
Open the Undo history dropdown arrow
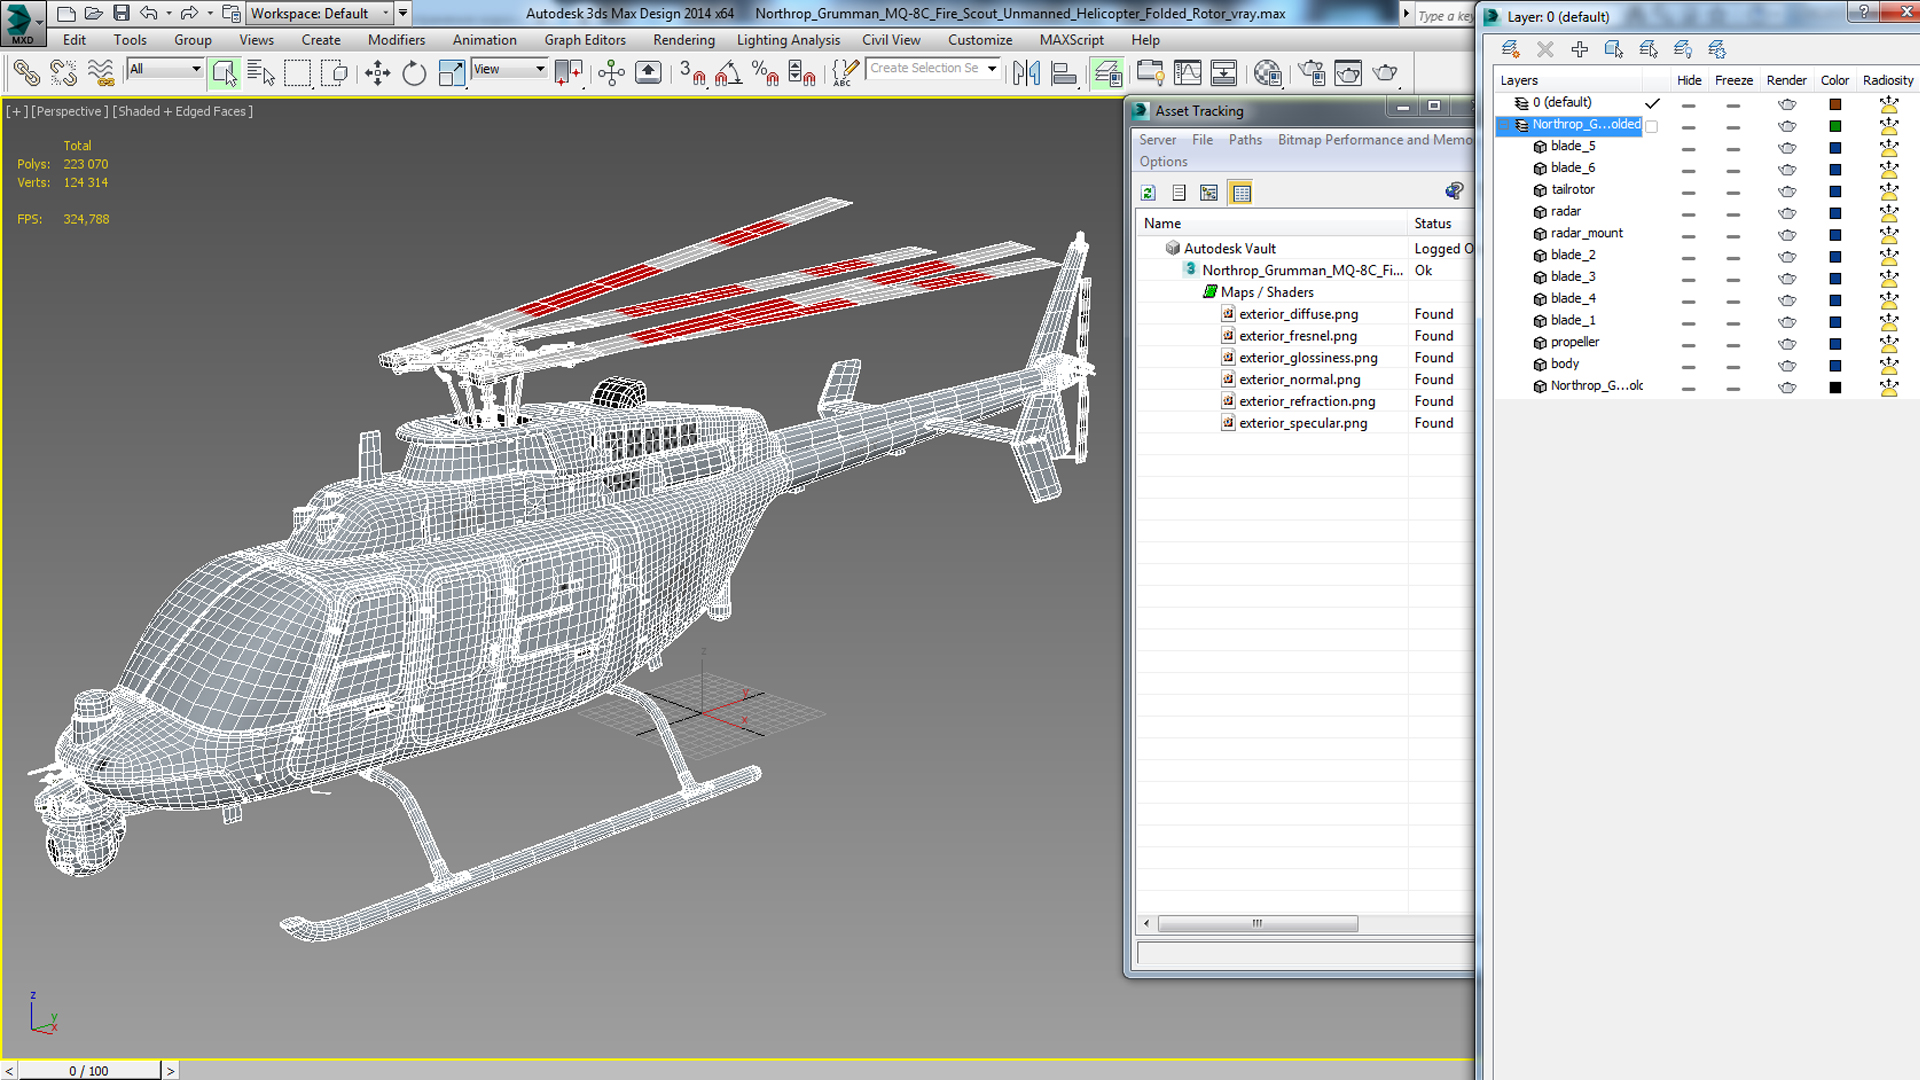coord(168,13)
